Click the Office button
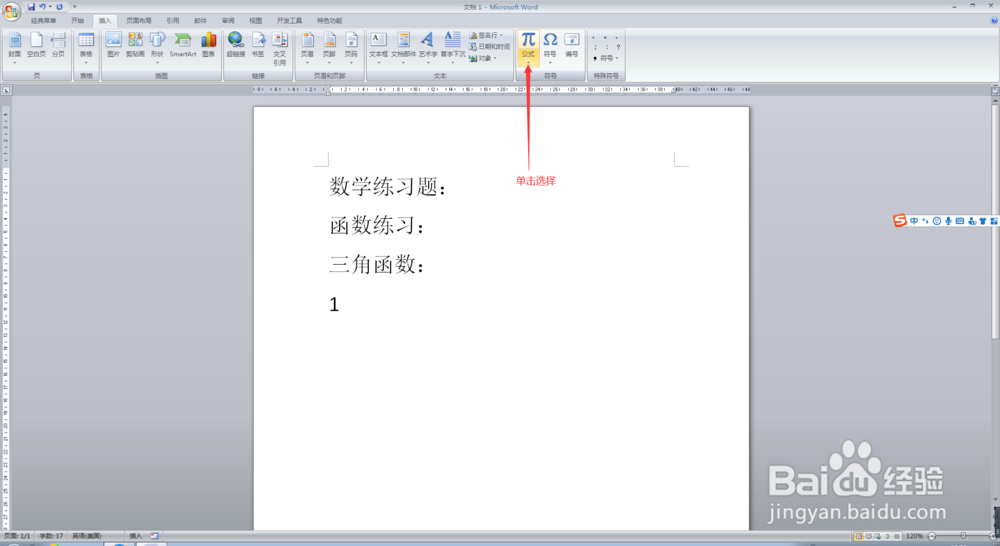Image resolution: width=1000 pixels, height=546 pixels. coord(11,11)
